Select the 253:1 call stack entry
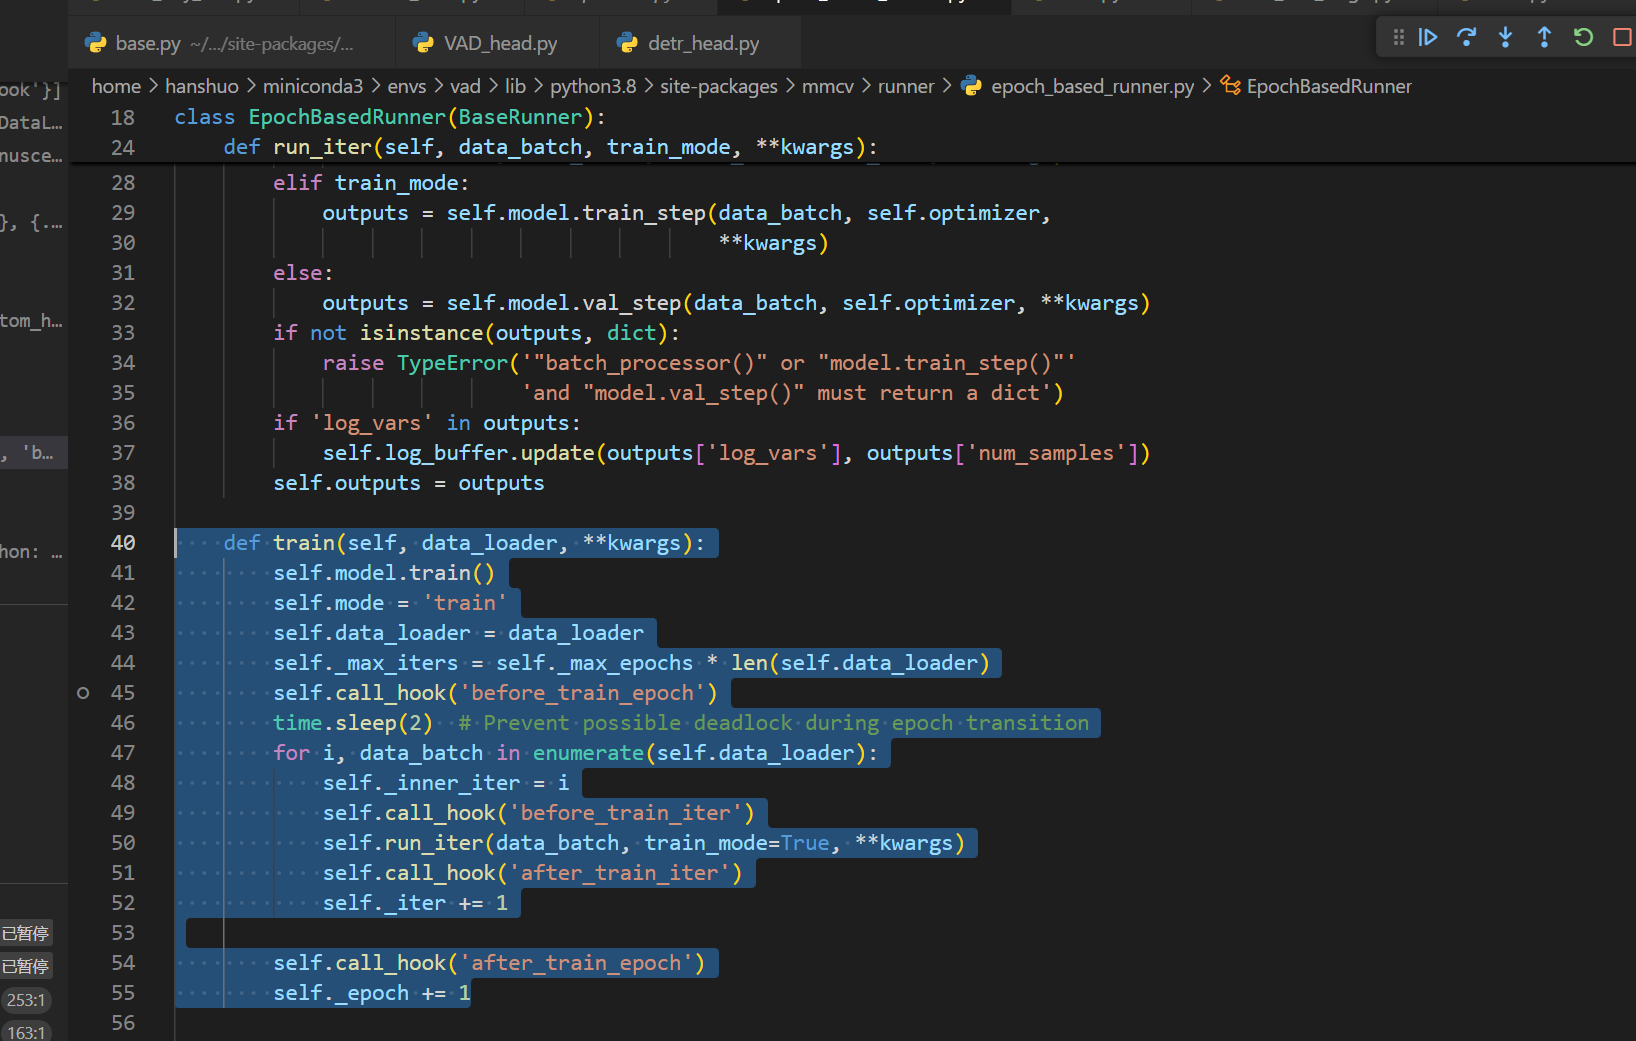1636x1041 pixels. (25, 1000)
